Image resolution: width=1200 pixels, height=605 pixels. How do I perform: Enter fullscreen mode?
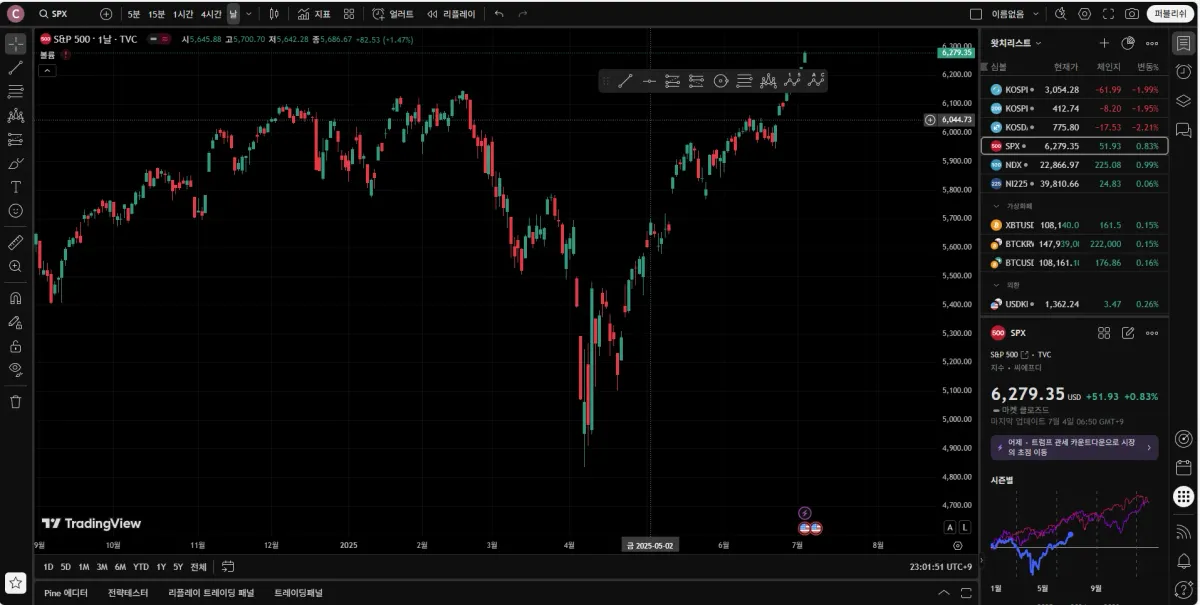(x=1108, y=14)
